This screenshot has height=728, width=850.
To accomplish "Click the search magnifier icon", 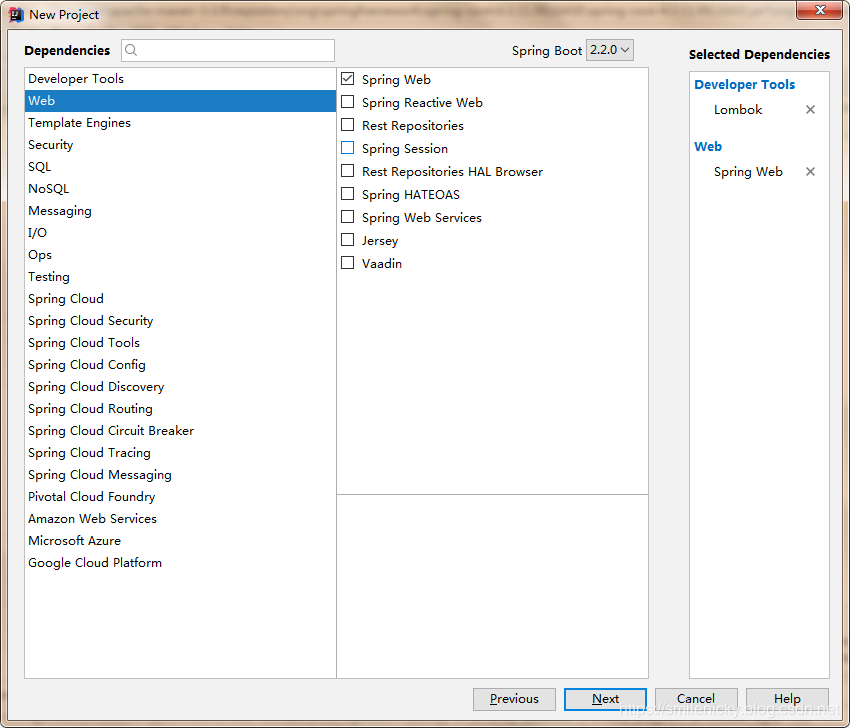I will pos(131,50).
